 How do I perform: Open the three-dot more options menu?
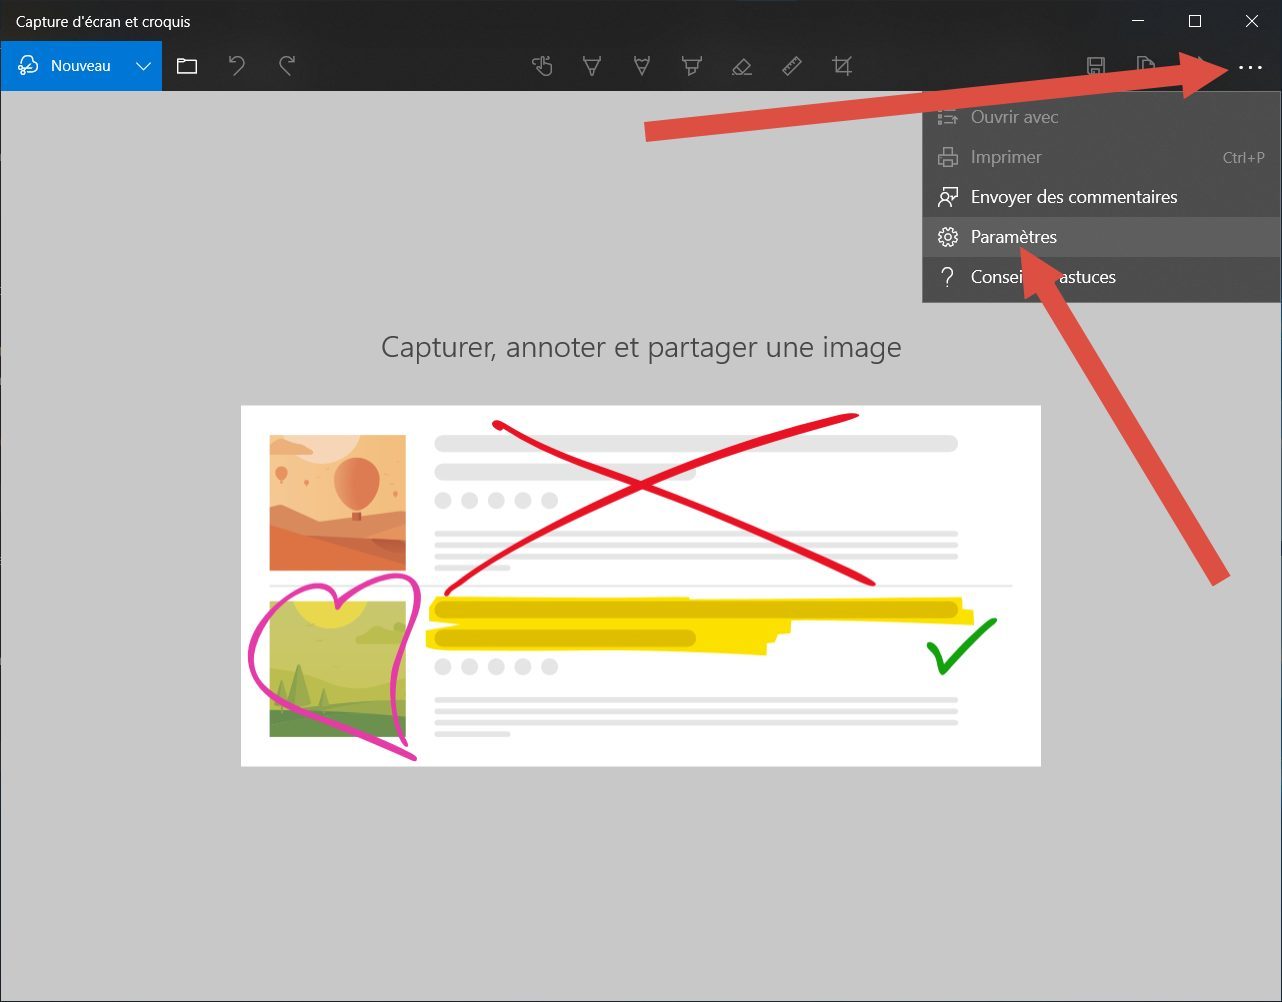(1250, 67)
